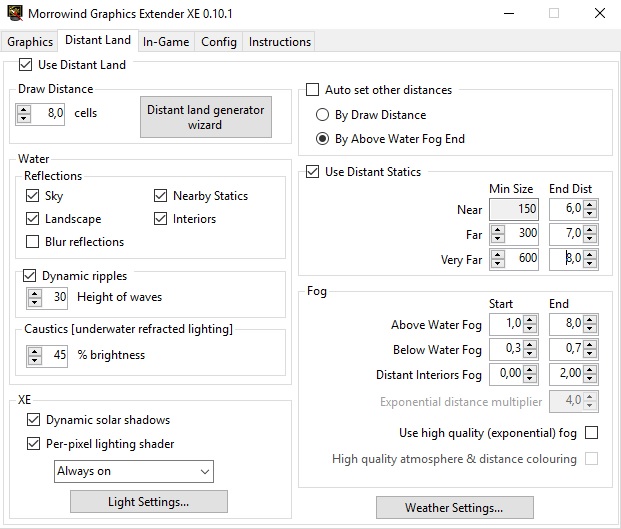The width and height of the screenshot is (621, 529).
Task: Click the Morrowind Graphics Extender title bar icon
Action: pos(15,13)
